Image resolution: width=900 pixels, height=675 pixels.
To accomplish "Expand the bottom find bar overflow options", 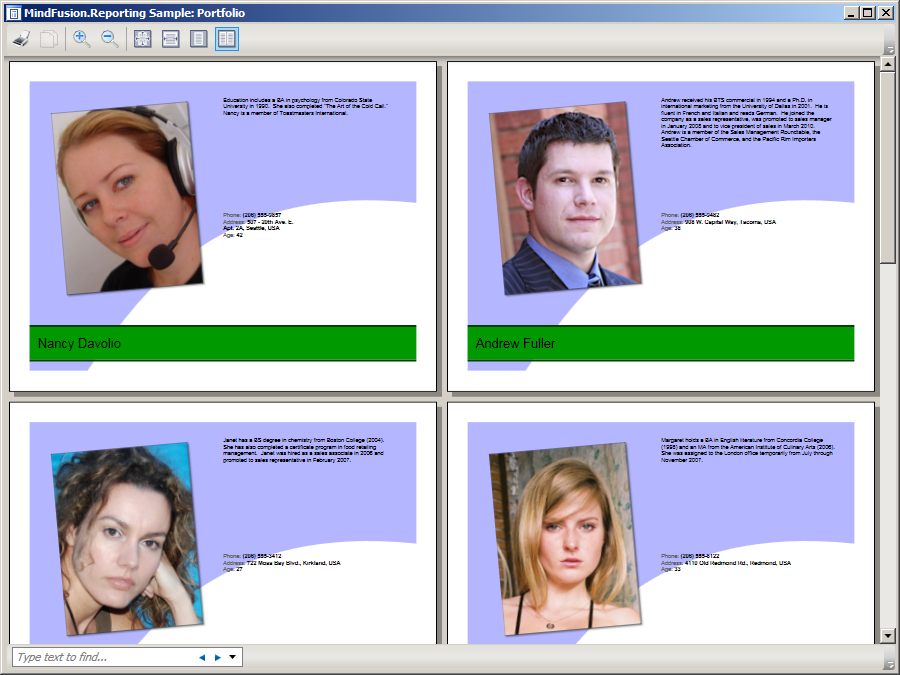I will [889, 664].
